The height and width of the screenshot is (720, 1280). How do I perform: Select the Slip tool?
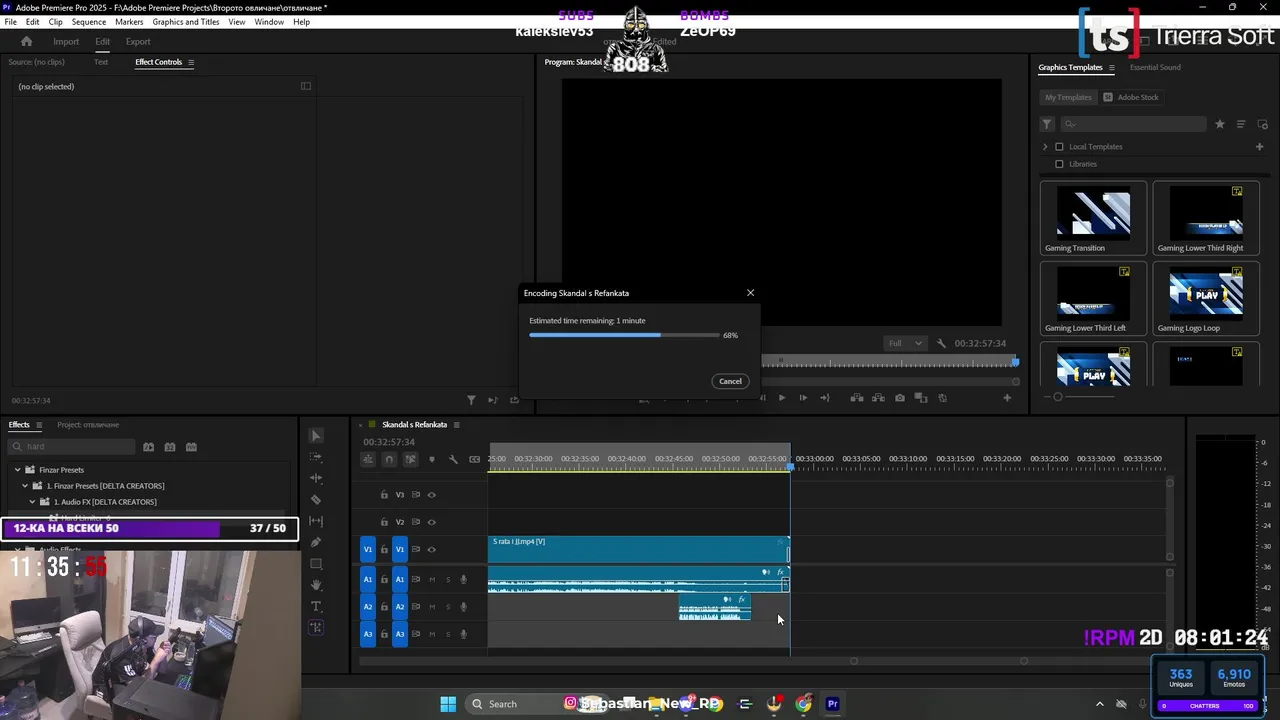(316, 521)
